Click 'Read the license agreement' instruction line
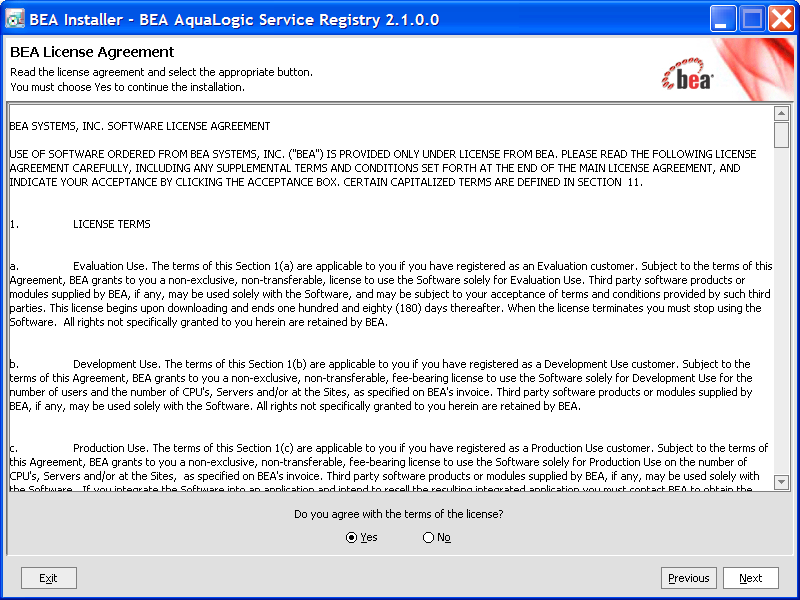This screenshot has width=800, height=600. (x=161, y=72)
